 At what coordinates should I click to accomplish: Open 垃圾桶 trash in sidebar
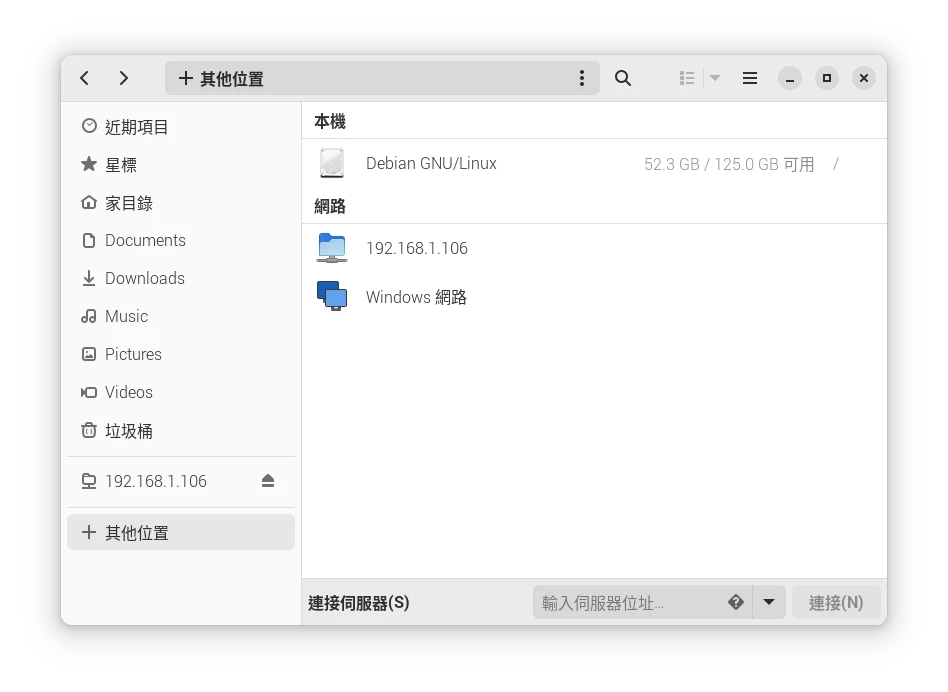128,431
